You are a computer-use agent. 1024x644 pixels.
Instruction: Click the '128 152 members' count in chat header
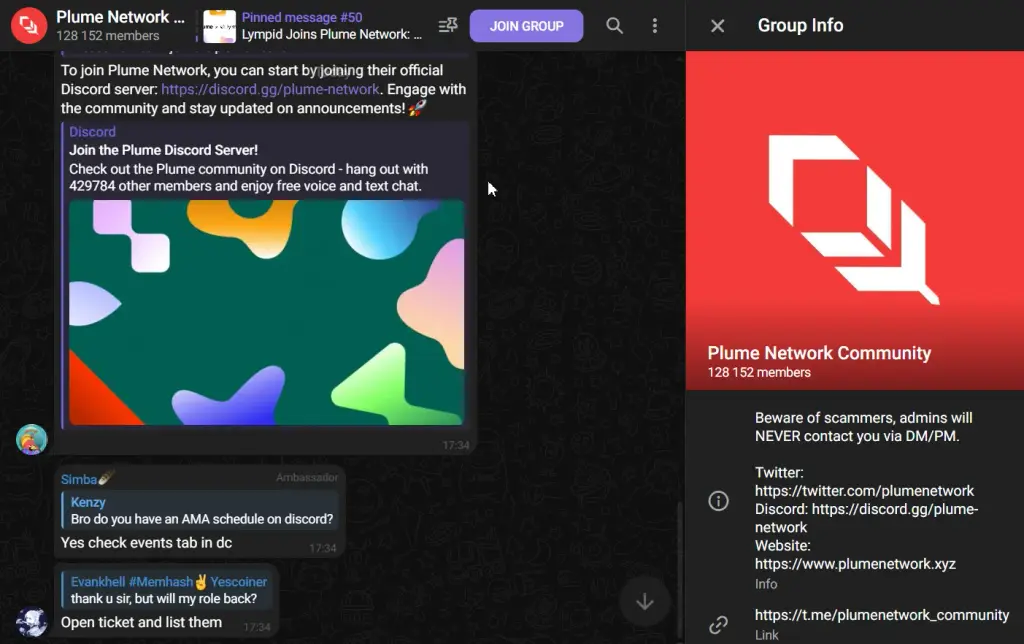tap(108, 36)
